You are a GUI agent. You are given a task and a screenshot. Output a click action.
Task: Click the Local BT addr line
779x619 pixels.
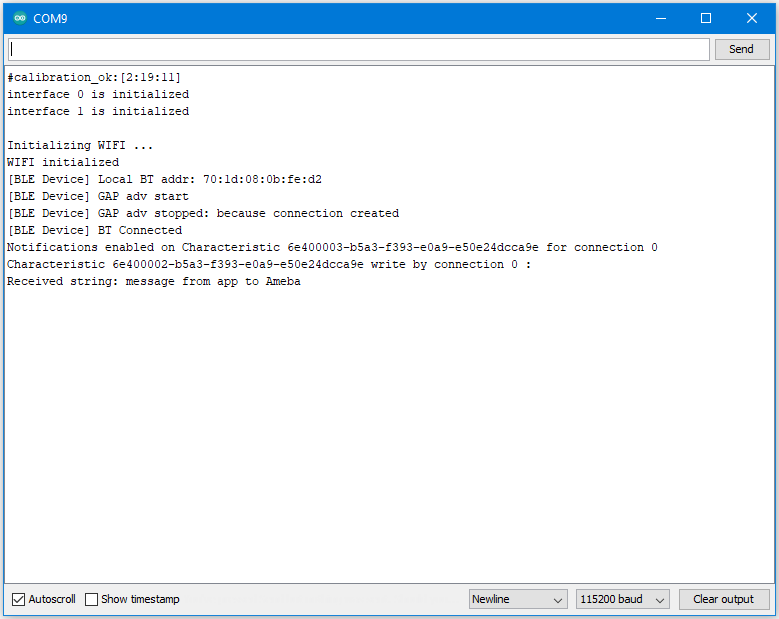coord(164,179)
